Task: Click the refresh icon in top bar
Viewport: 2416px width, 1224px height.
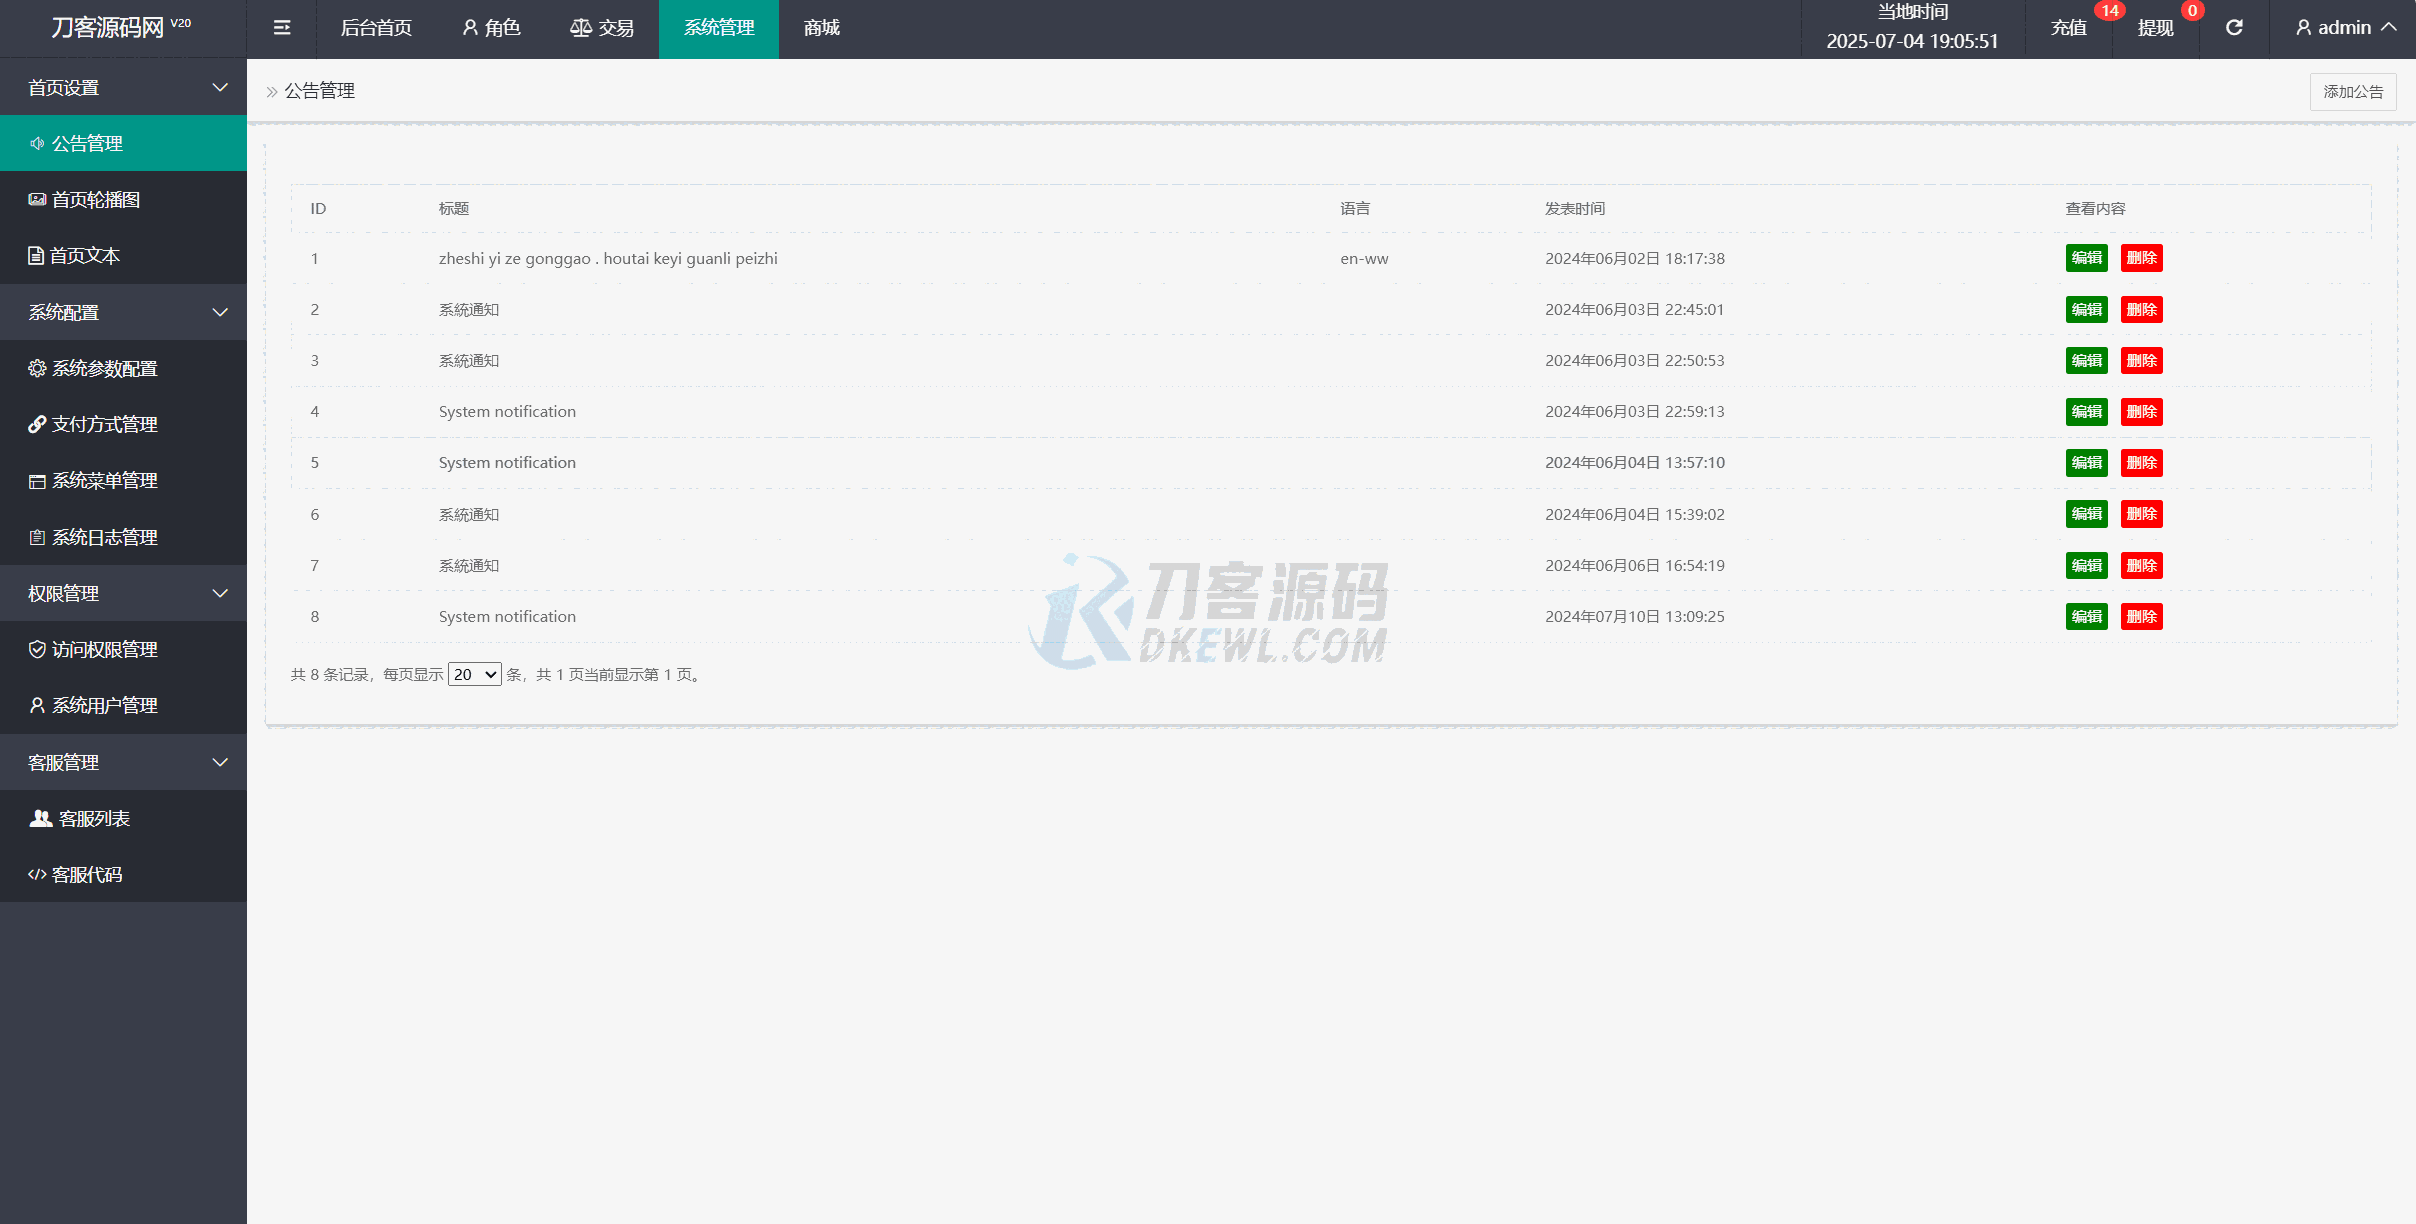Action: point(2234,28)
